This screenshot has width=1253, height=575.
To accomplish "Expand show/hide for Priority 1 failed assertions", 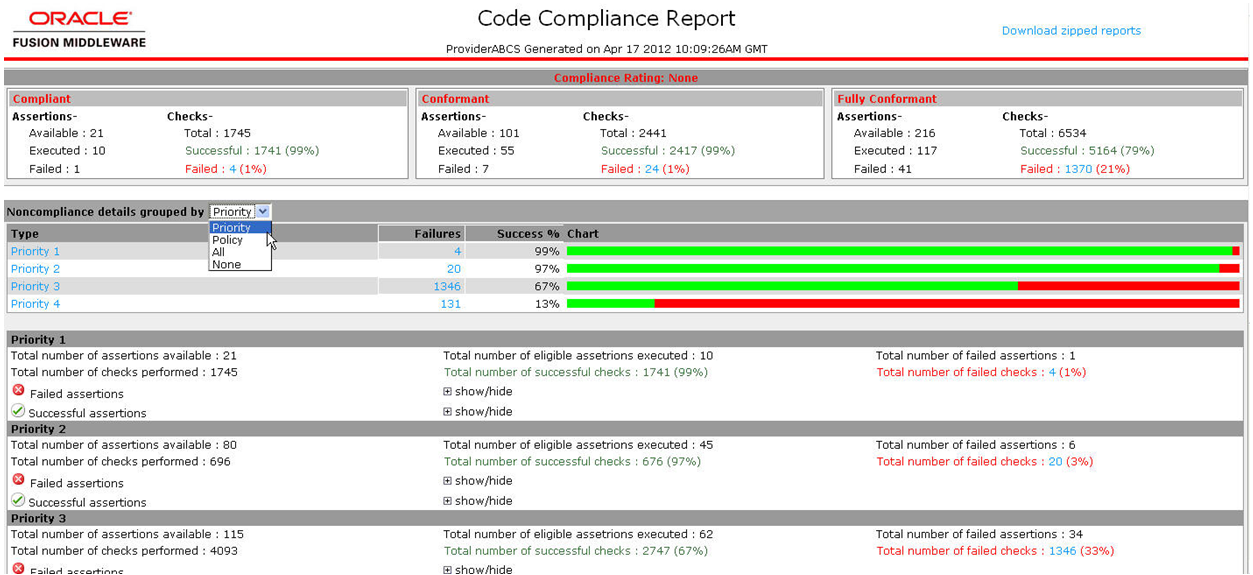I will tap(478, 392).
